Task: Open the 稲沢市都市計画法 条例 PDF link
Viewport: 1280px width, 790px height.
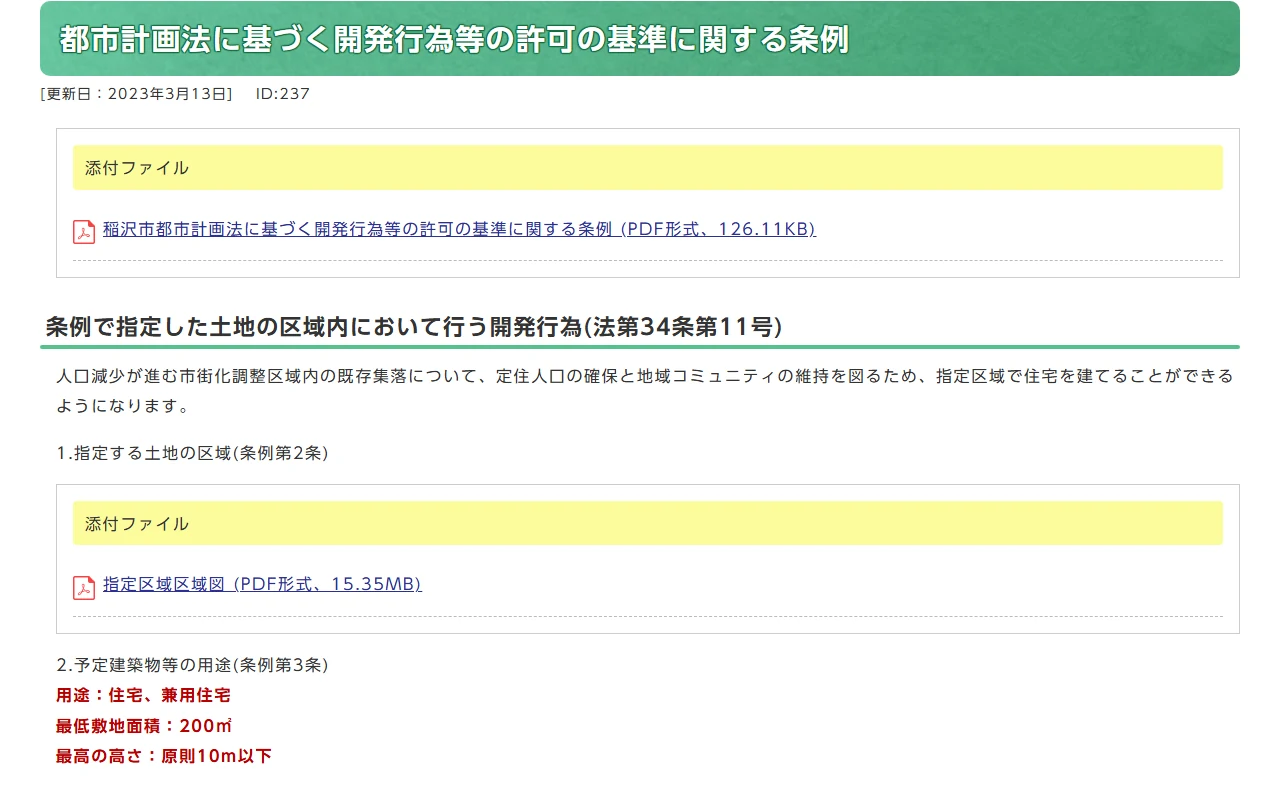Action: (459, 229)
